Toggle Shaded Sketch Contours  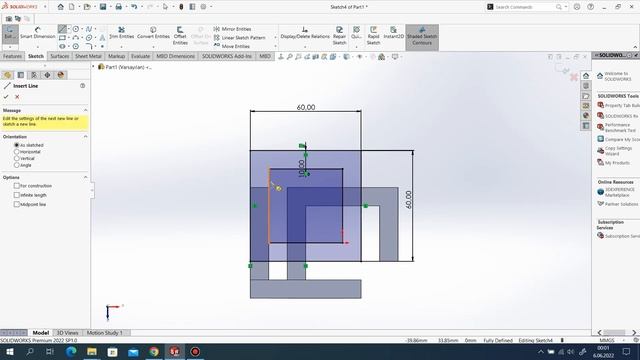tap(422, 36)
